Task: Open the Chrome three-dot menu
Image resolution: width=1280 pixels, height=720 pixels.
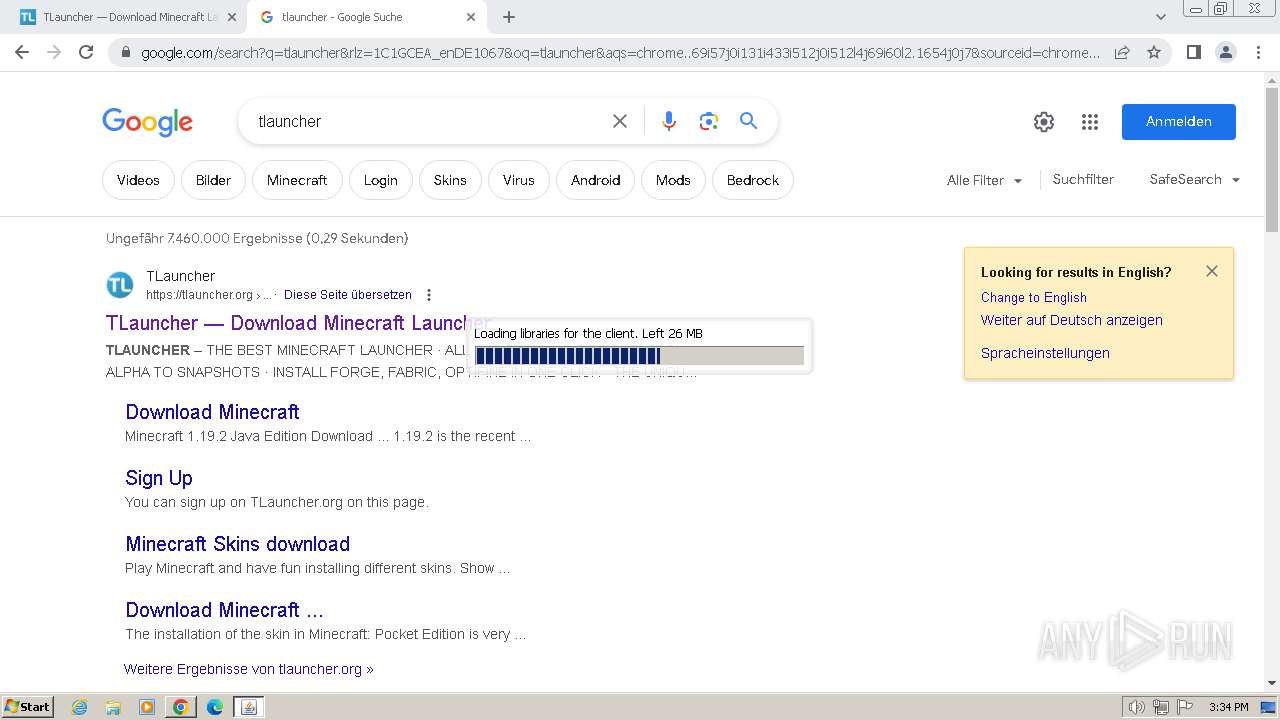Action: tap(1258, 52)
